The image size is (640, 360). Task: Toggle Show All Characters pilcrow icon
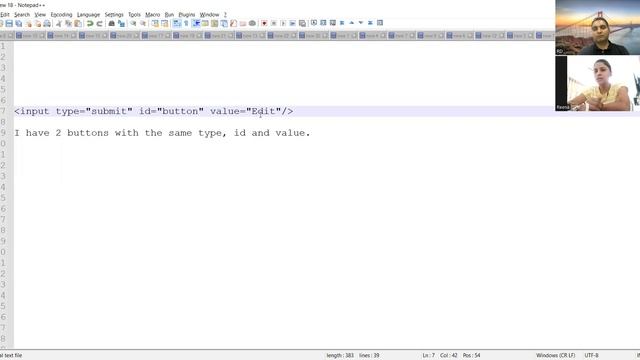point(186,23)
